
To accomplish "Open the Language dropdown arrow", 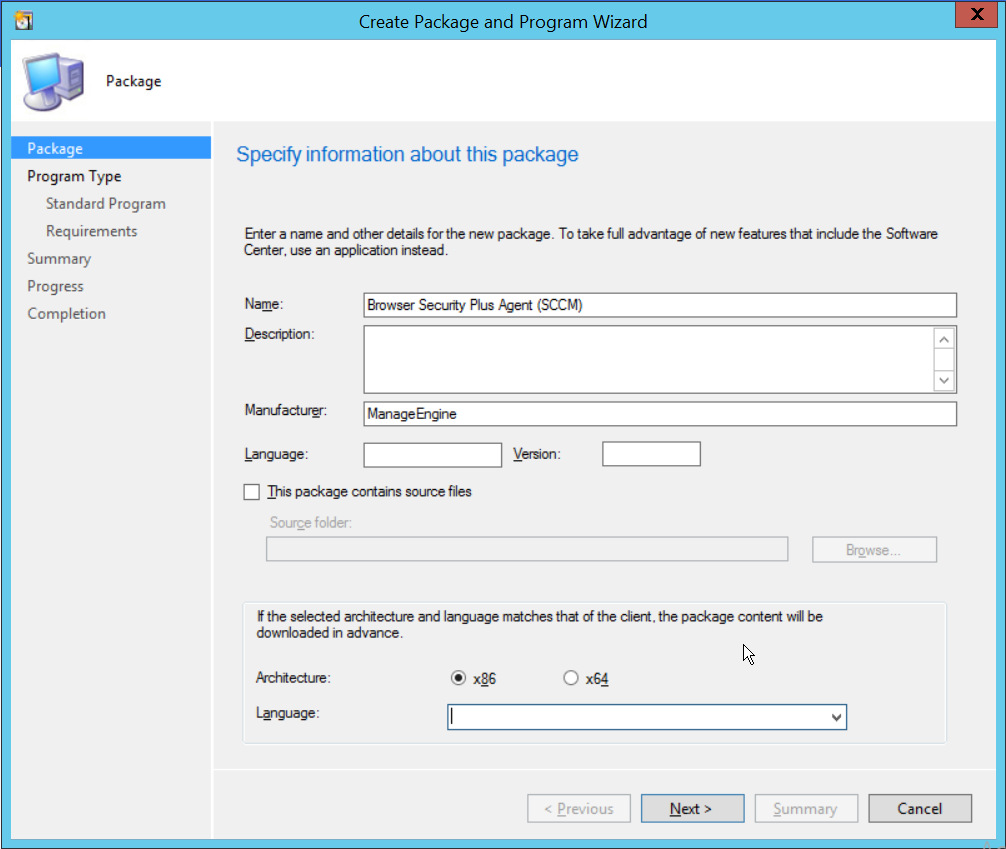I will coord(836,717).
